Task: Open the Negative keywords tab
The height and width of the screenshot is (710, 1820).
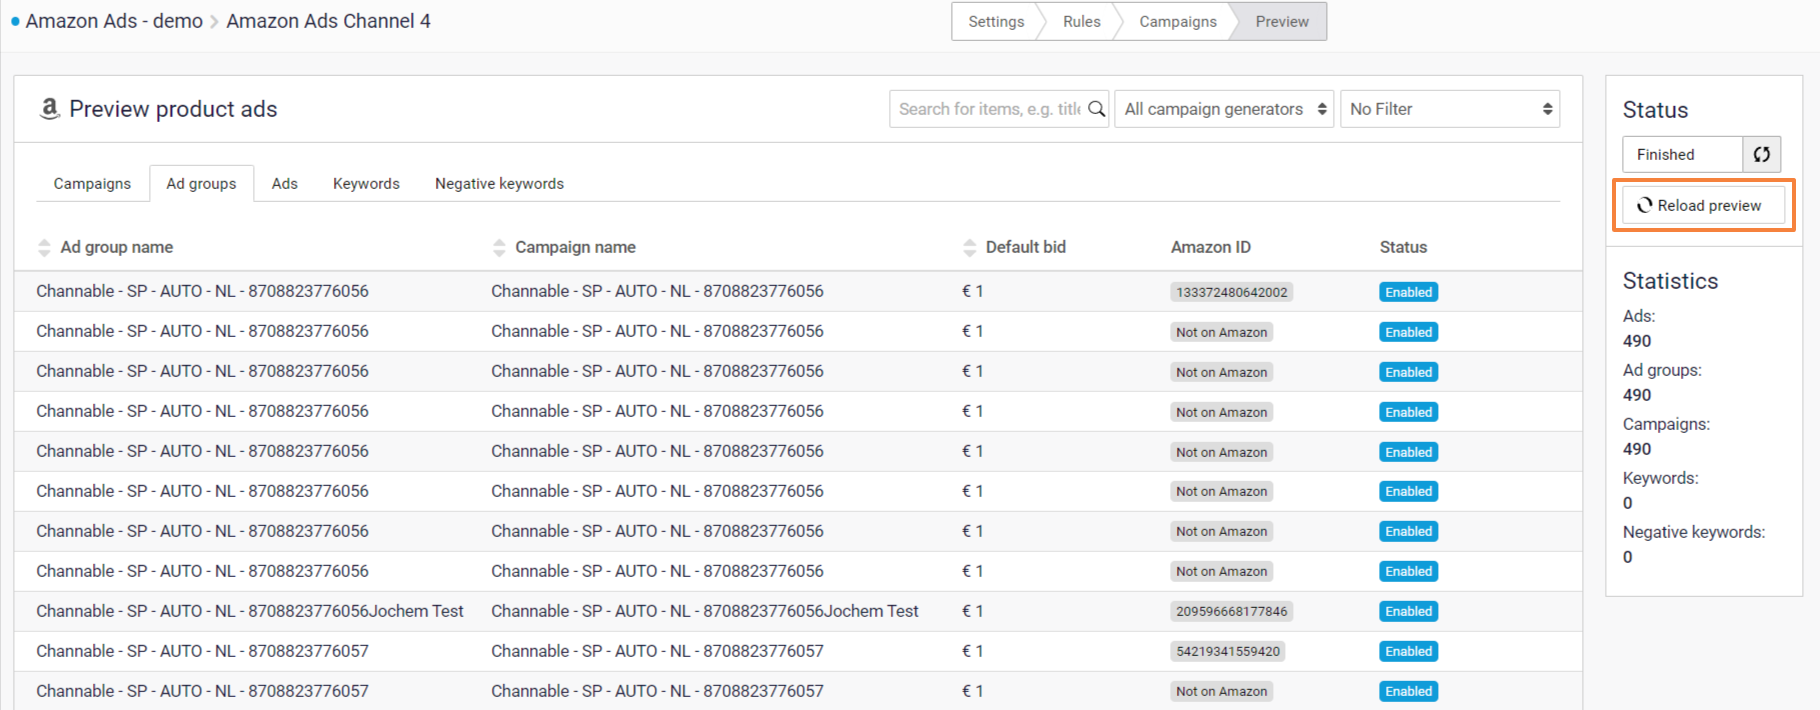Action: point(499,184)
